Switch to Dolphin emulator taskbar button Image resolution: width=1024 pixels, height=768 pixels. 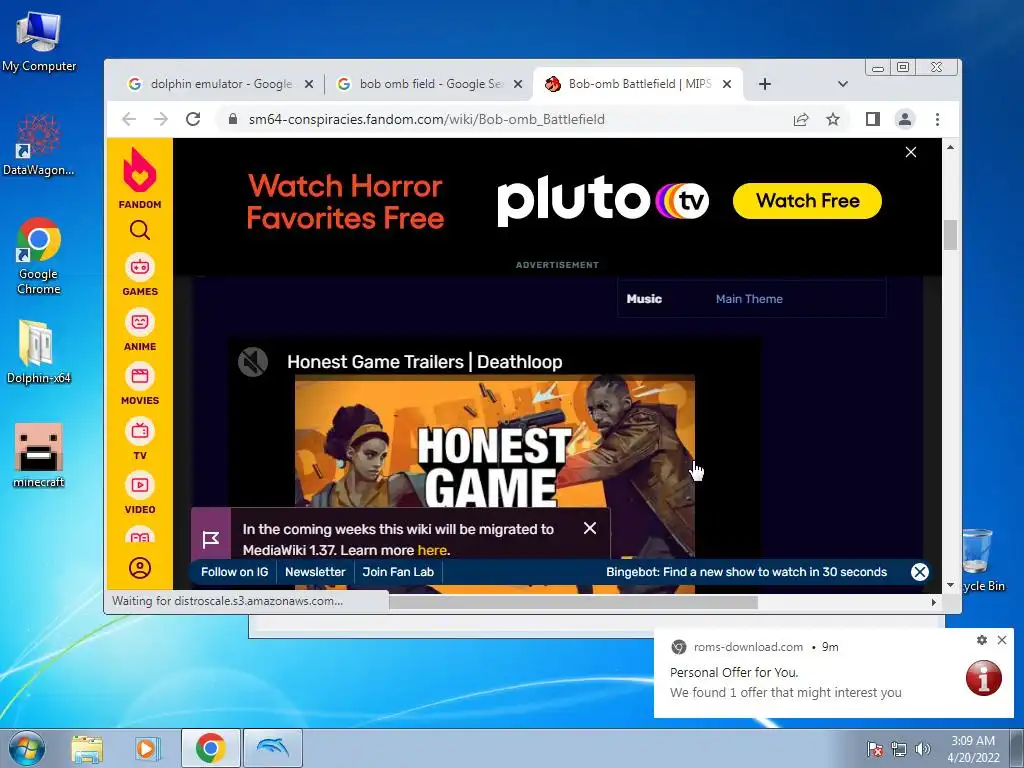[x=272, y=748]
